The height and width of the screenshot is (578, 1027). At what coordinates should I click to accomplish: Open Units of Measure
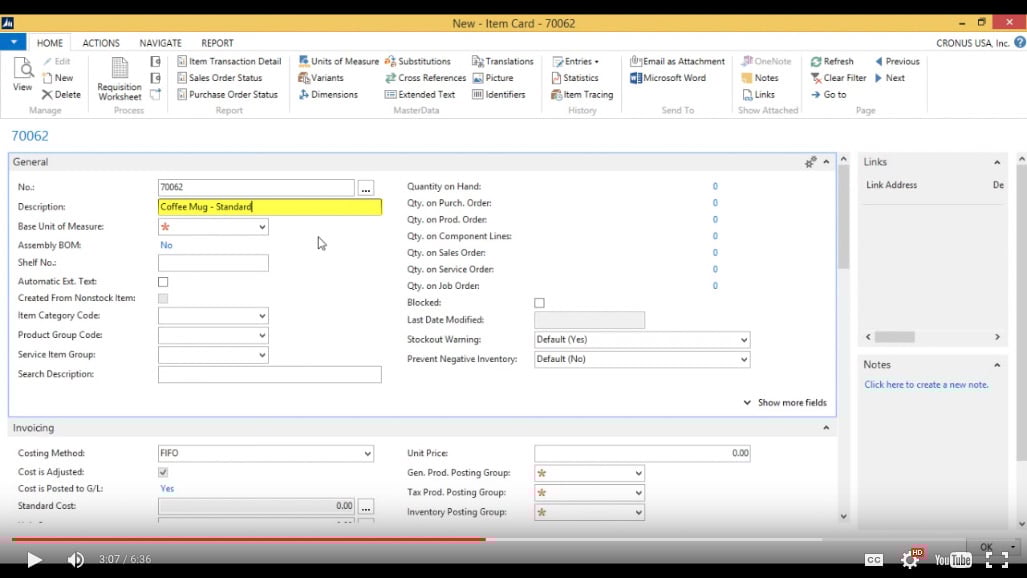pyautogui.click(x=339, y=61)
